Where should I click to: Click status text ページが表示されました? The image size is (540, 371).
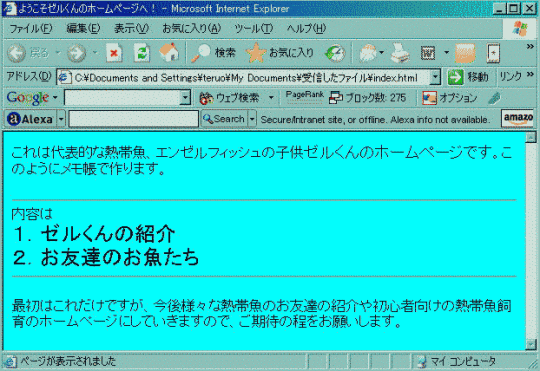click(x=68, y=361)
